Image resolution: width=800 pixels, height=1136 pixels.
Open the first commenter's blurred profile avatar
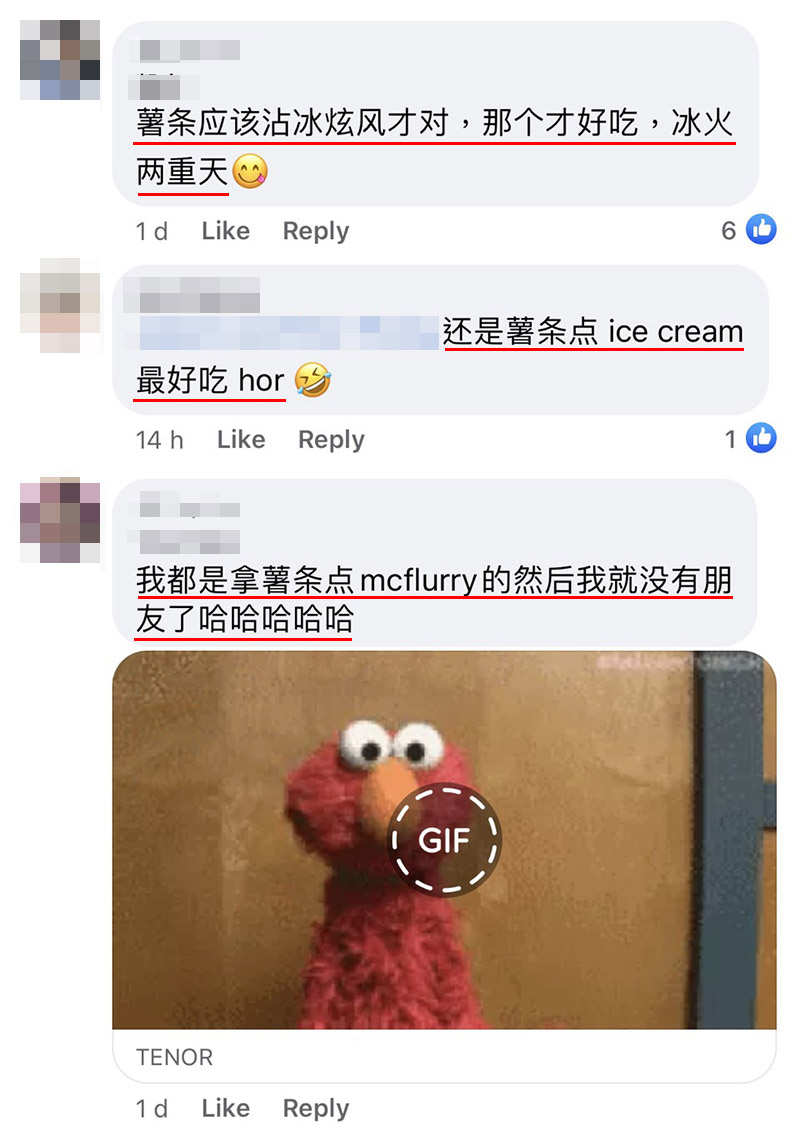tap(60, 60)
